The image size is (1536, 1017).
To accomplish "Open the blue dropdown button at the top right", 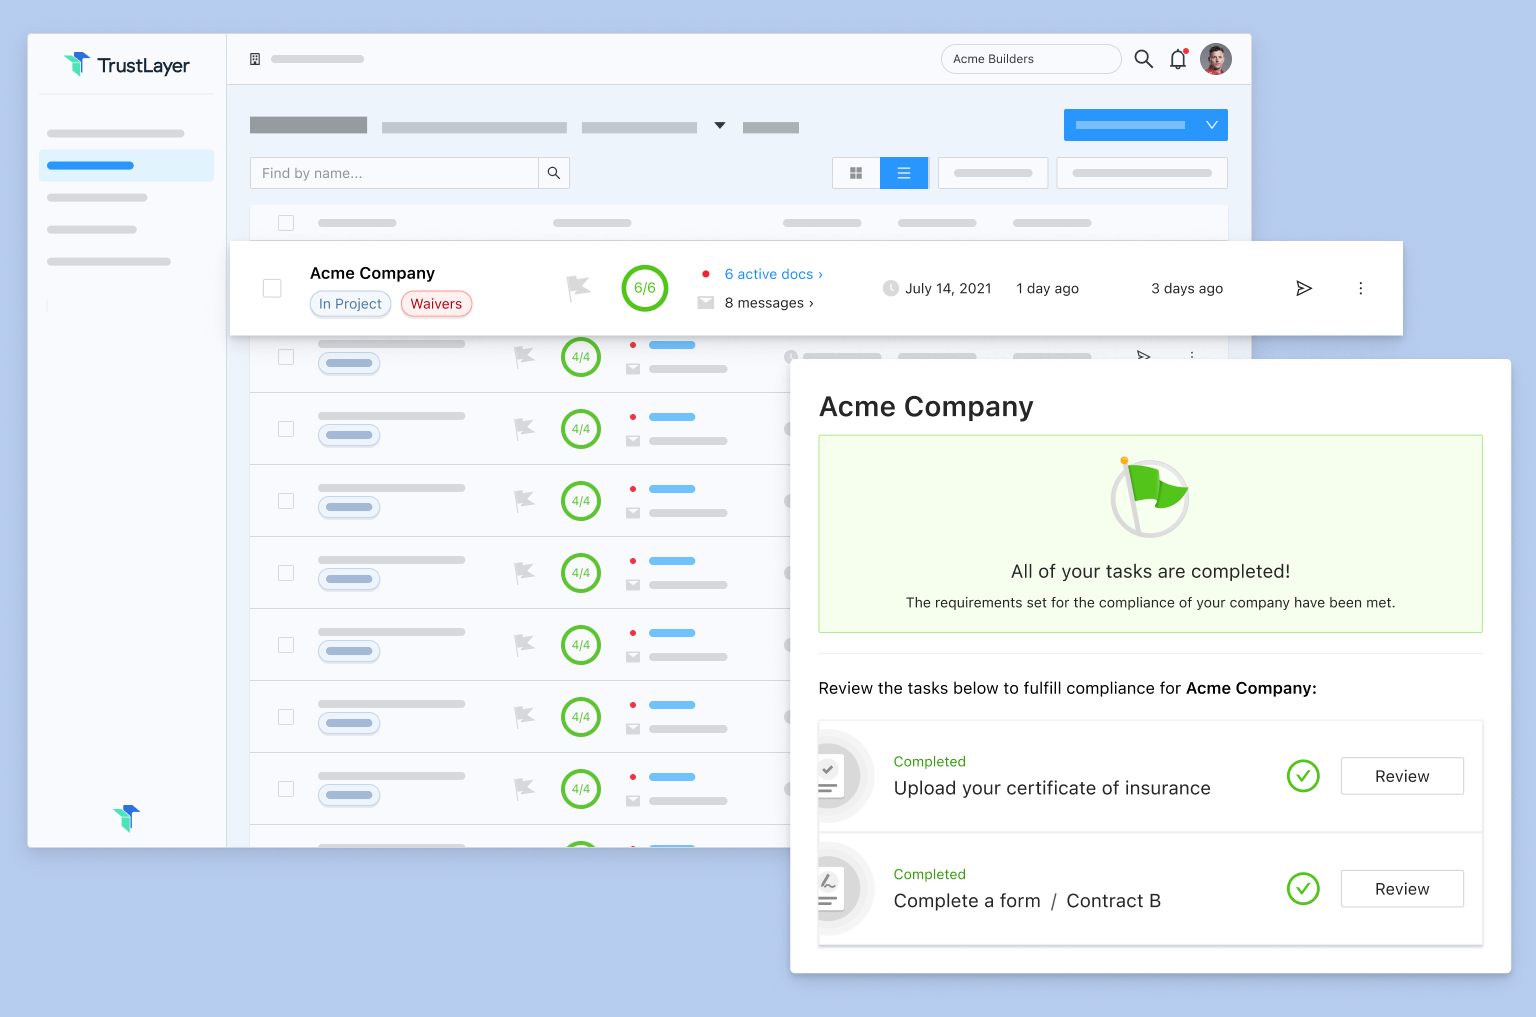I will [1145, 124].
